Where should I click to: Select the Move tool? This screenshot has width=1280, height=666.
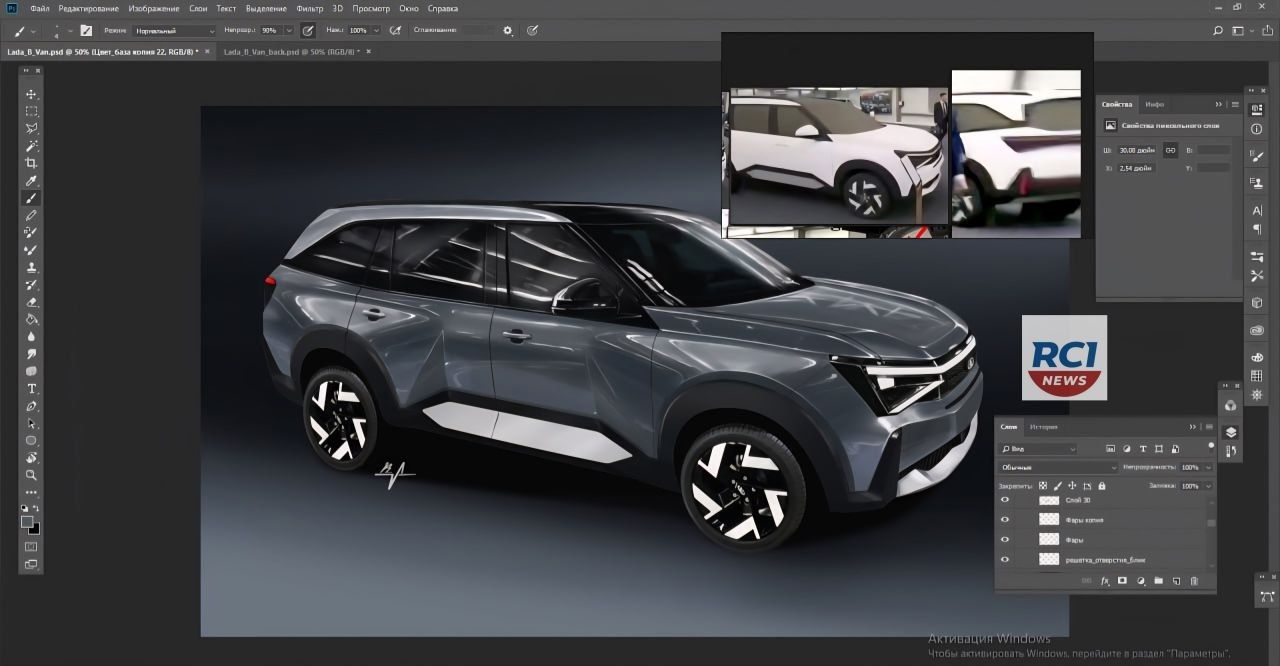31,94
